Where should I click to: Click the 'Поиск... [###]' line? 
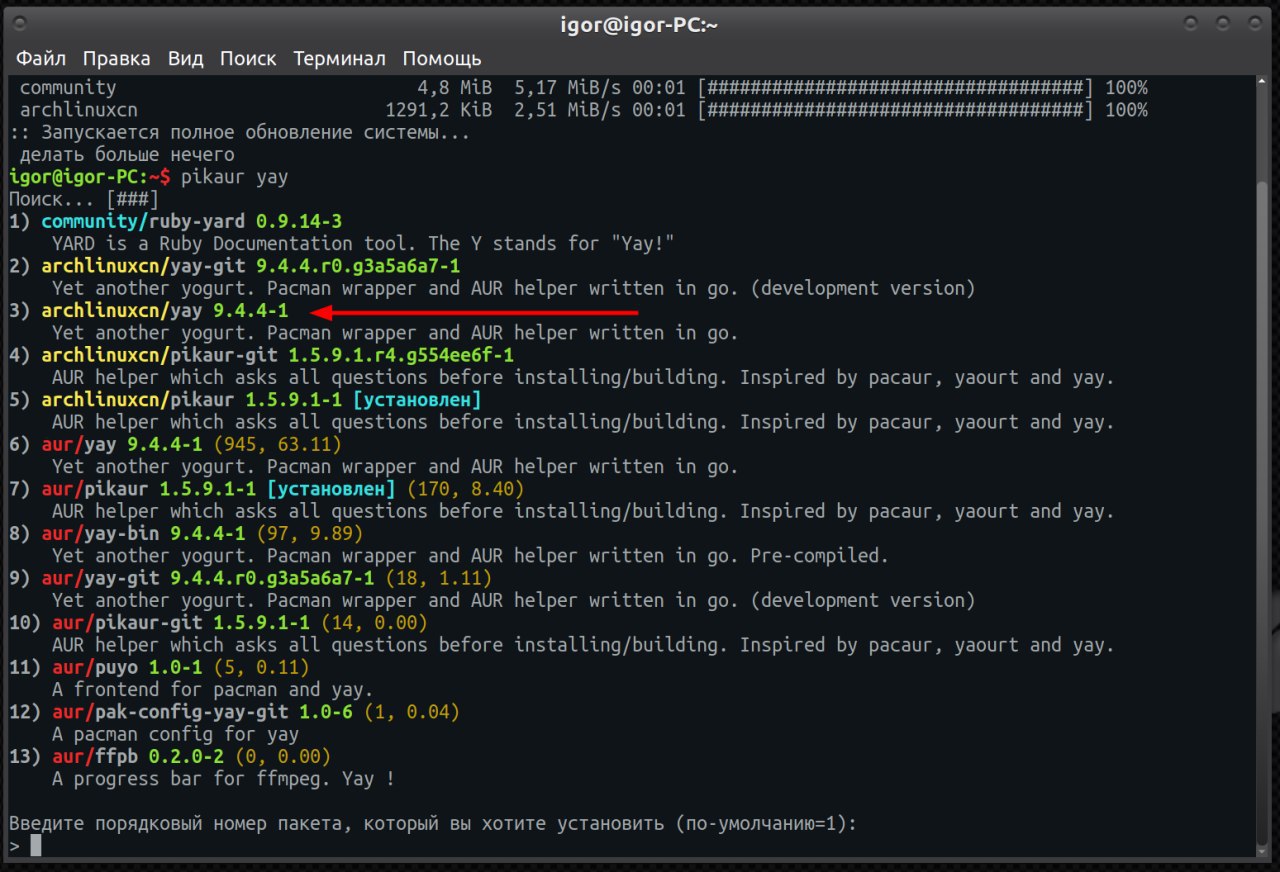tap(83, 199)
